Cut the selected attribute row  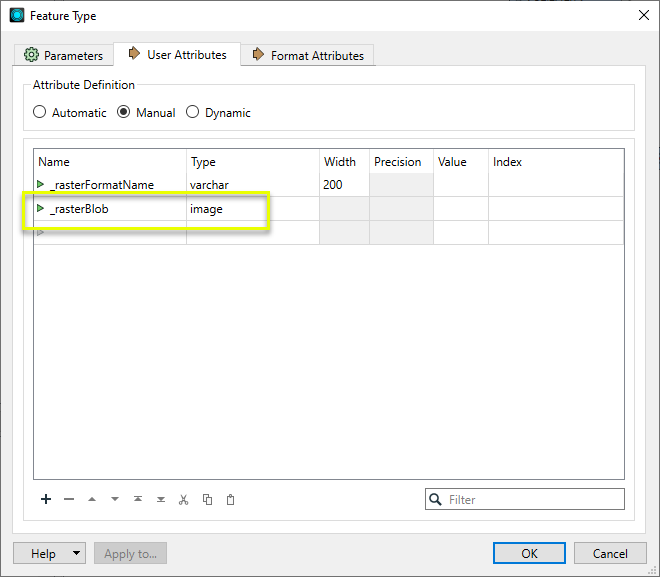coord(184,499)
